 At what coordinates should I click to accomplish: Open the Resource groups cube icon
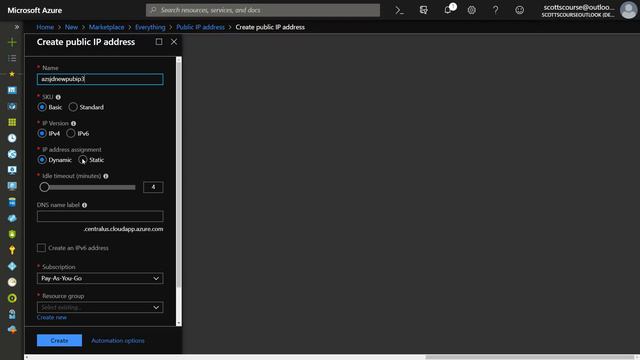pyautogui.click(x=12, y=106)
